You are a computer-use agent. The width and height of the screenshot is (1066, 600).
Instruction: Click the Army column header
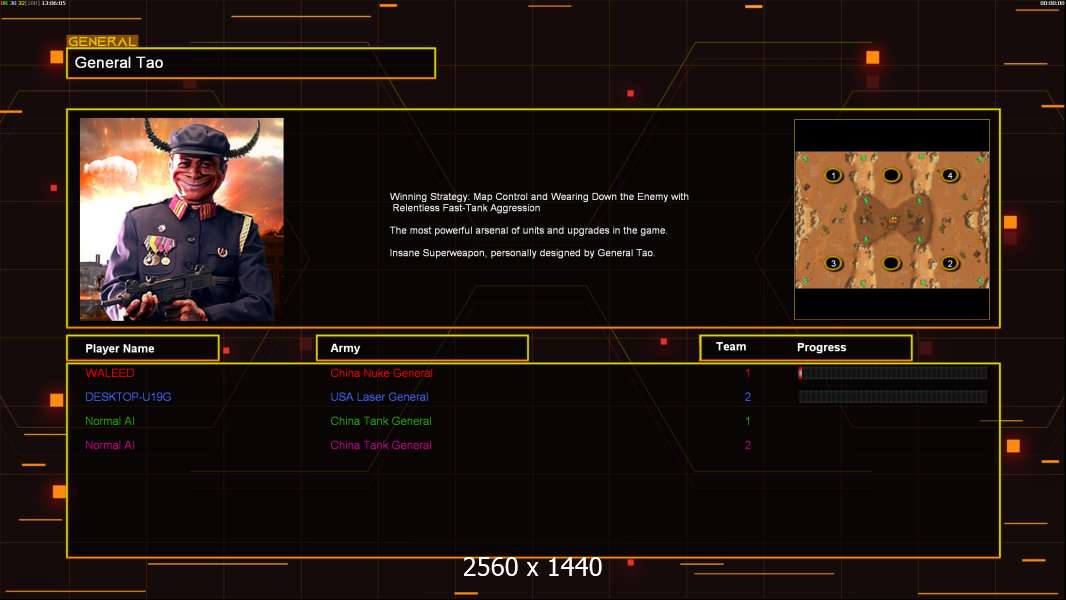pos(422,348)
